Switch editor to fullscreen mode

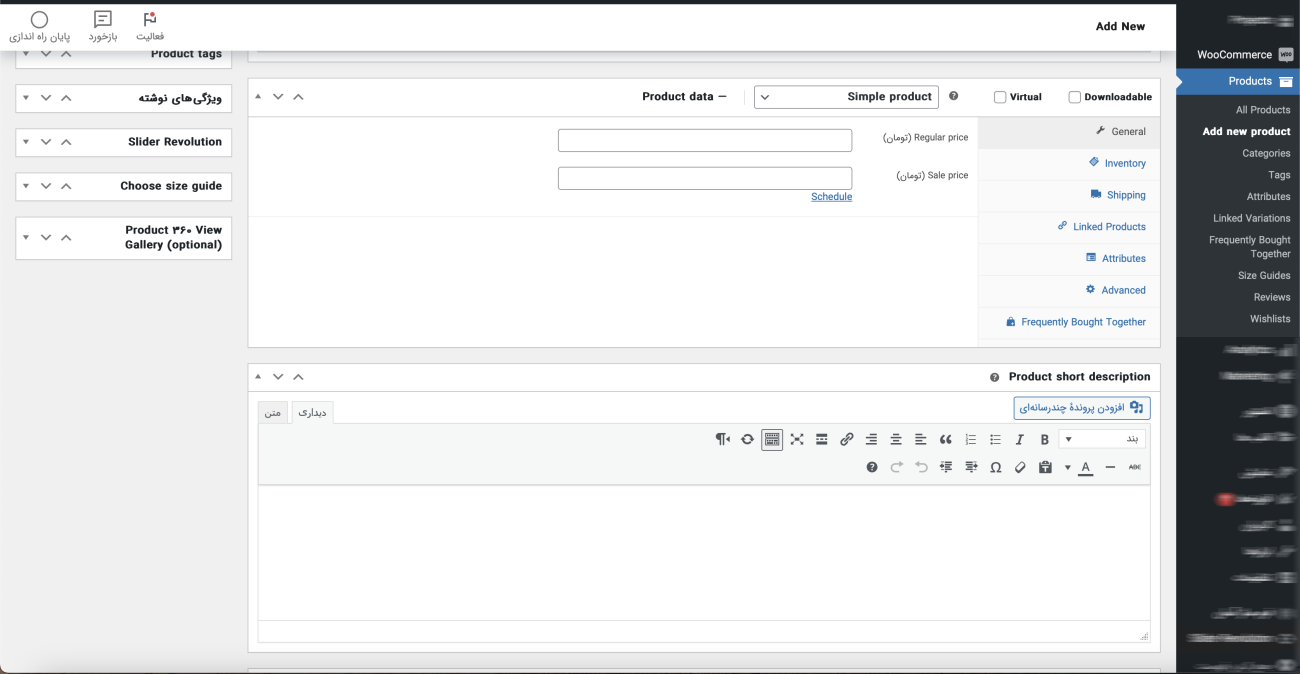point(797,440)
